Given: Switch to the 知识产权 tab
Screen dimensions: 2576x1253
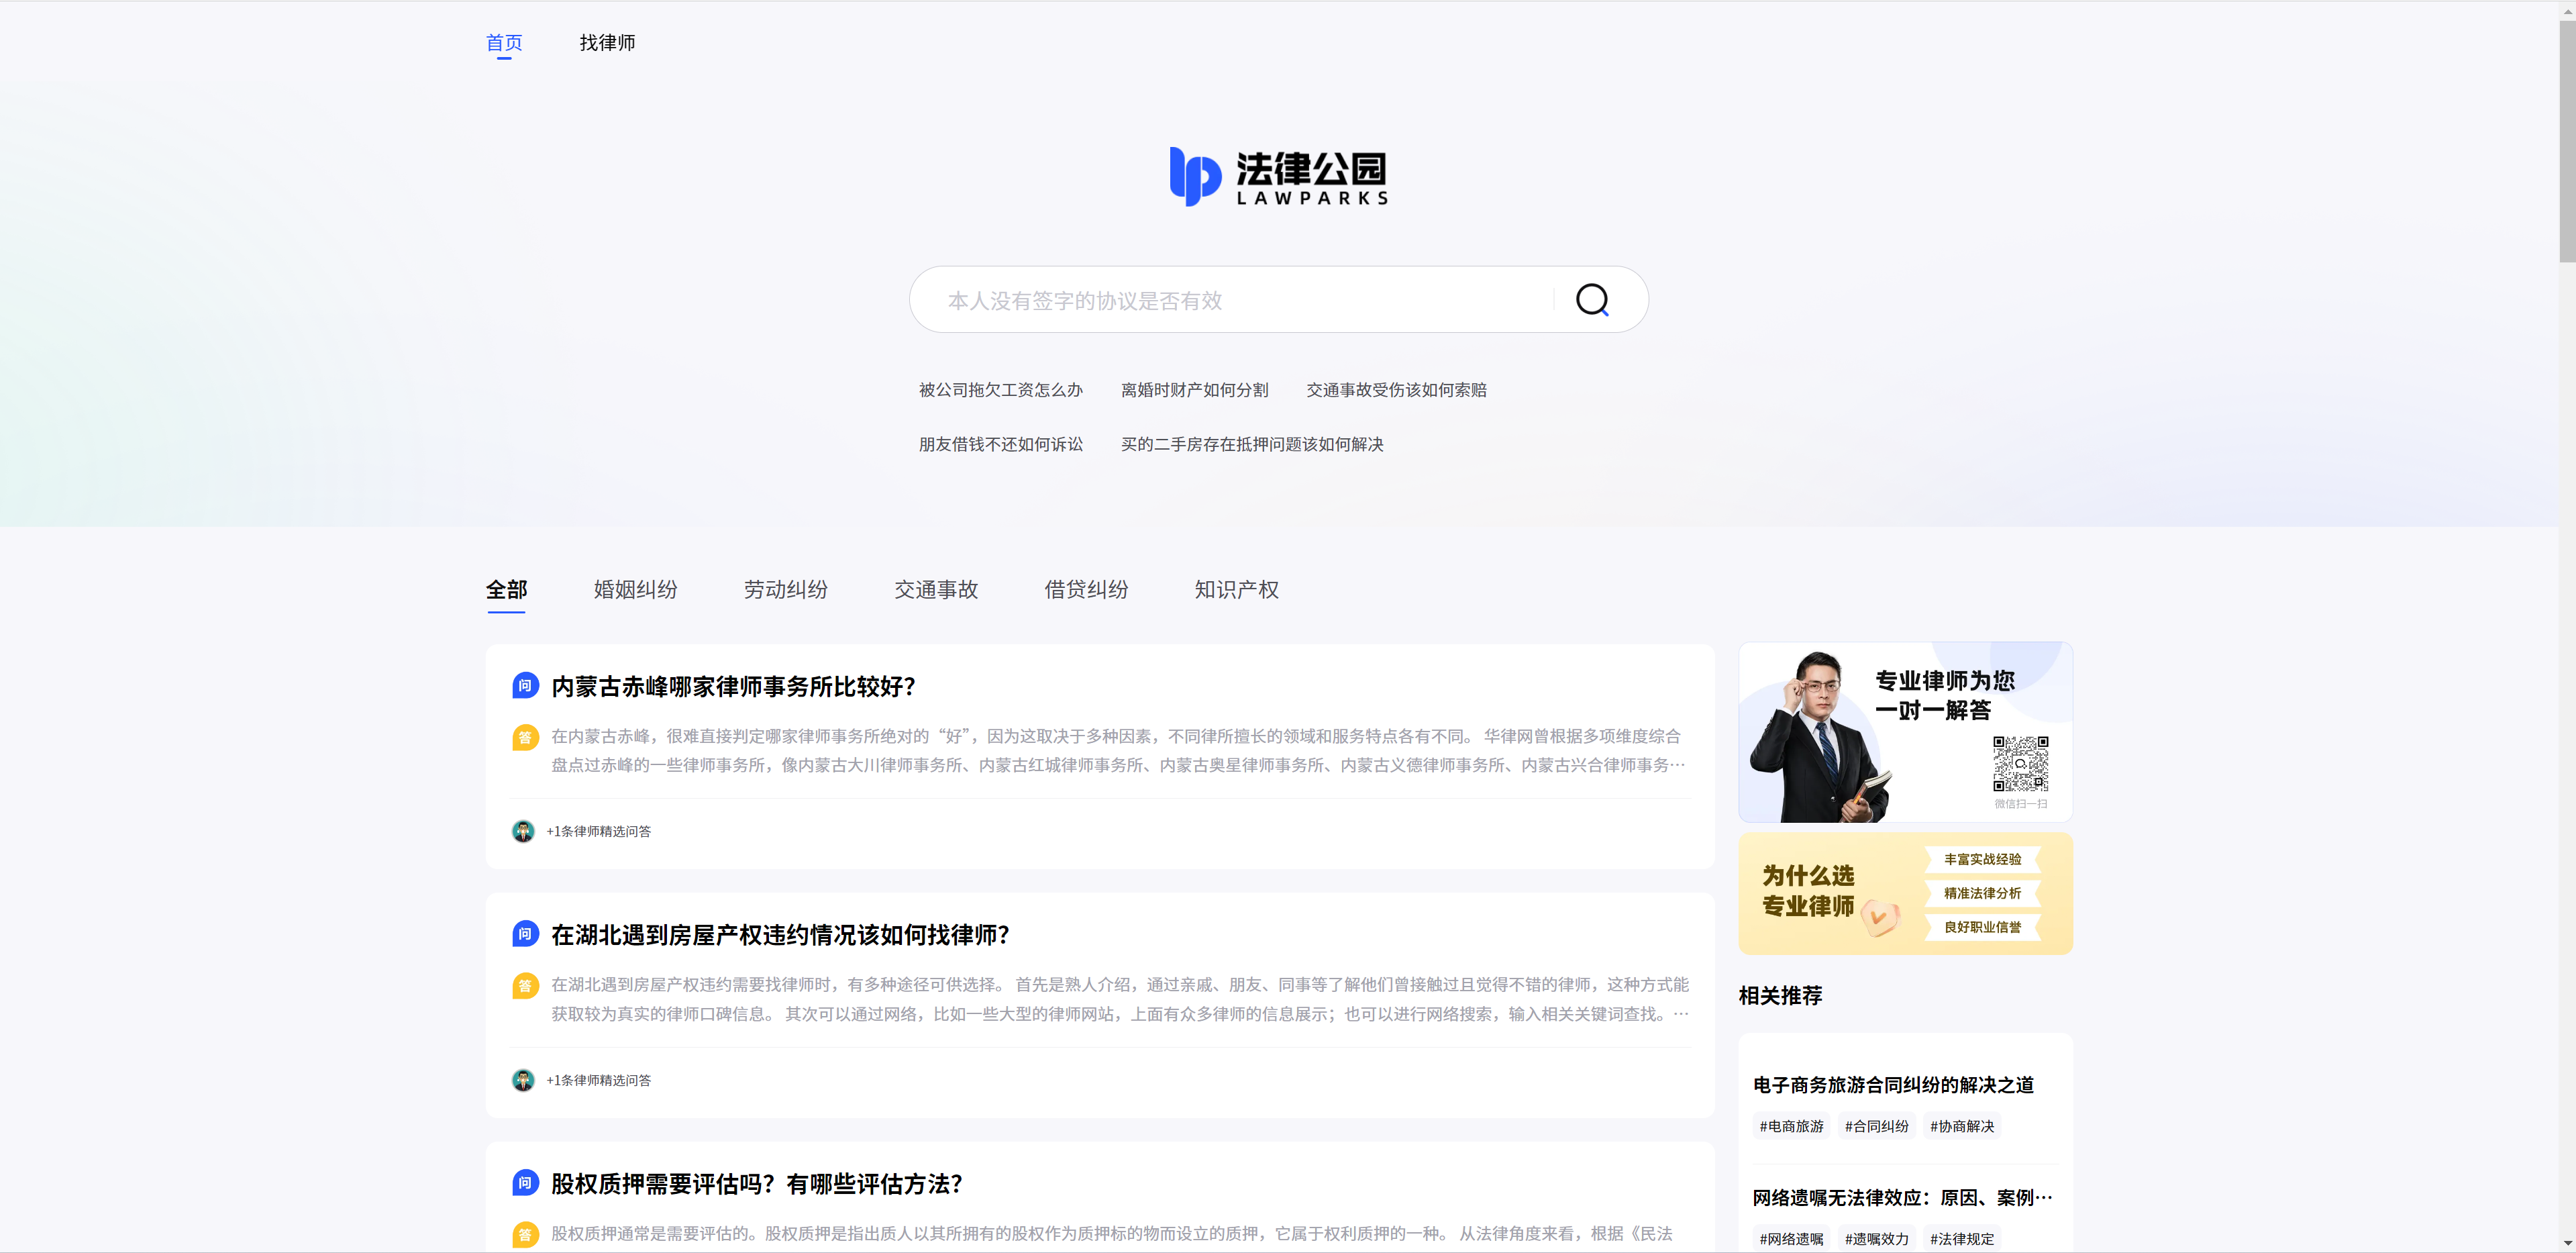Looking at the screenshot, I should 1236,590.
